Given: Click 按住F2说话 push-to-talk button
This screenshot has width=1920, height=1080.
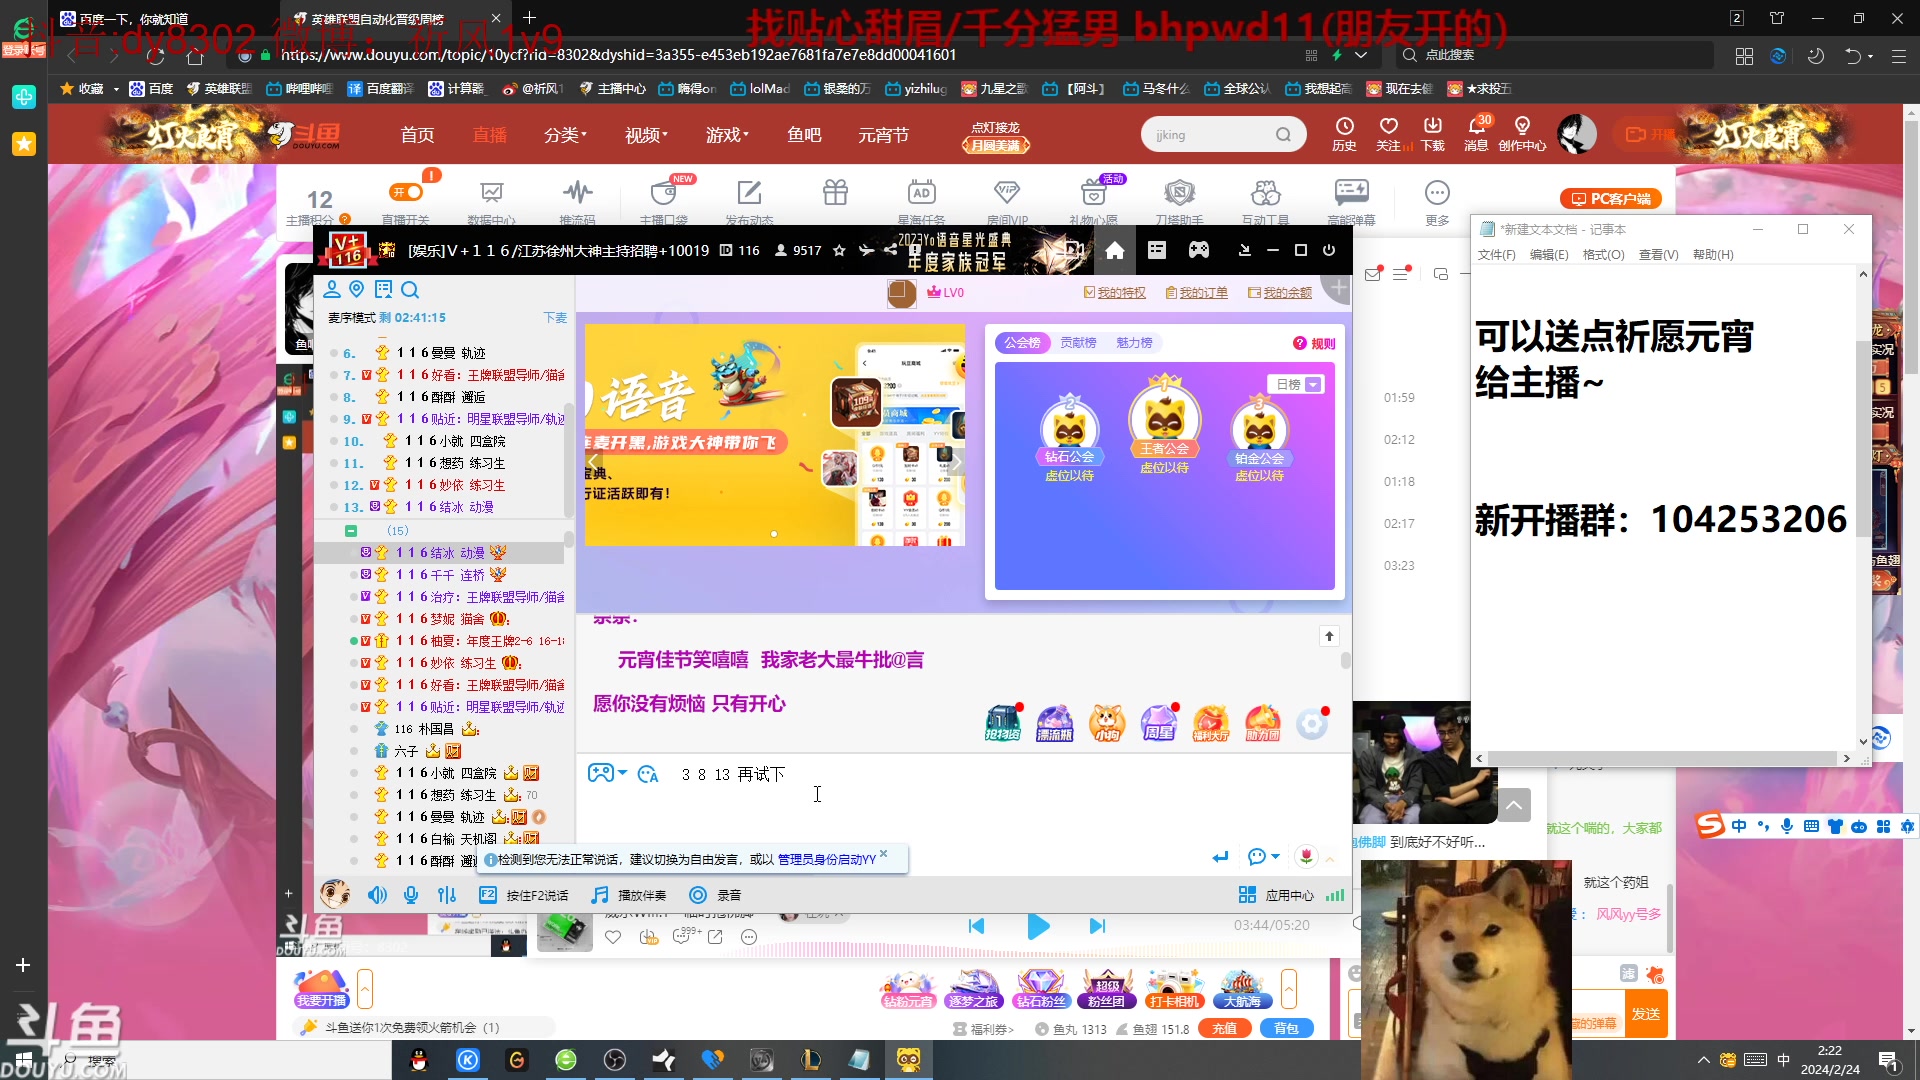Looking at the screenshot, I should point(524,895).
